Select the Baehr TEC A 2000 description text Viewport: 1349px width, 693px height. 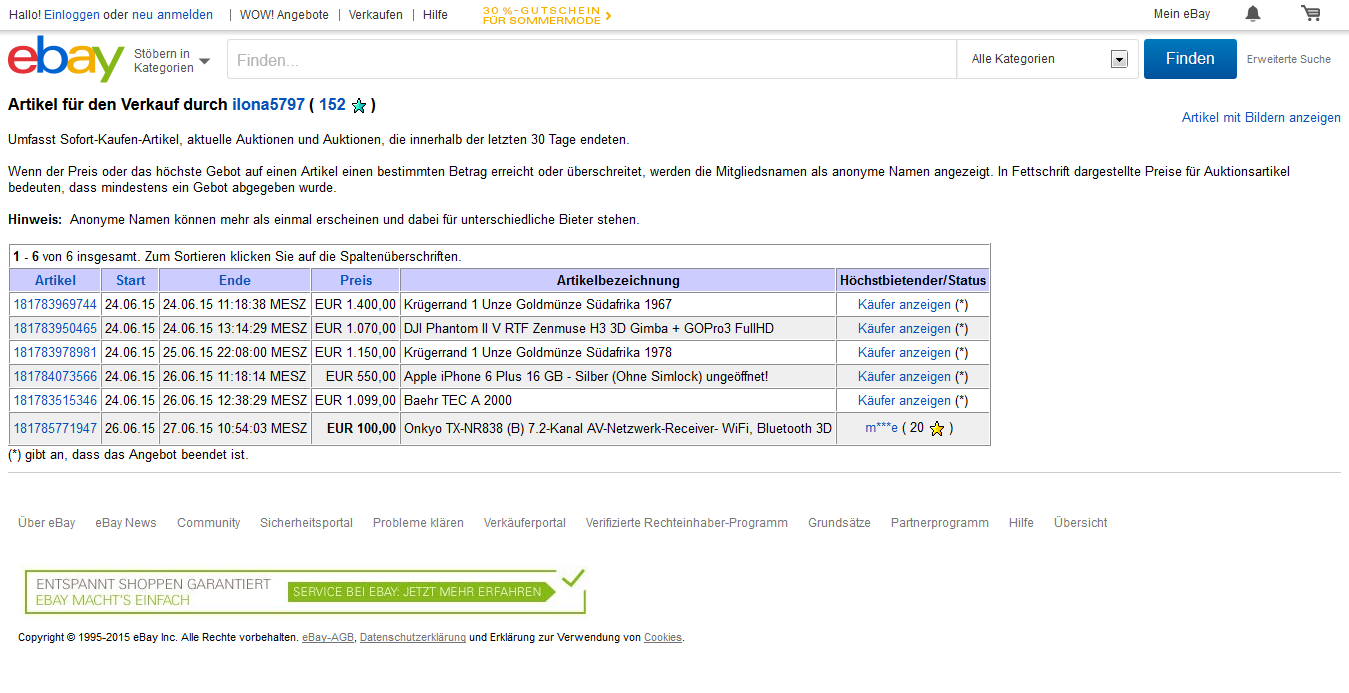coord(458,401)
